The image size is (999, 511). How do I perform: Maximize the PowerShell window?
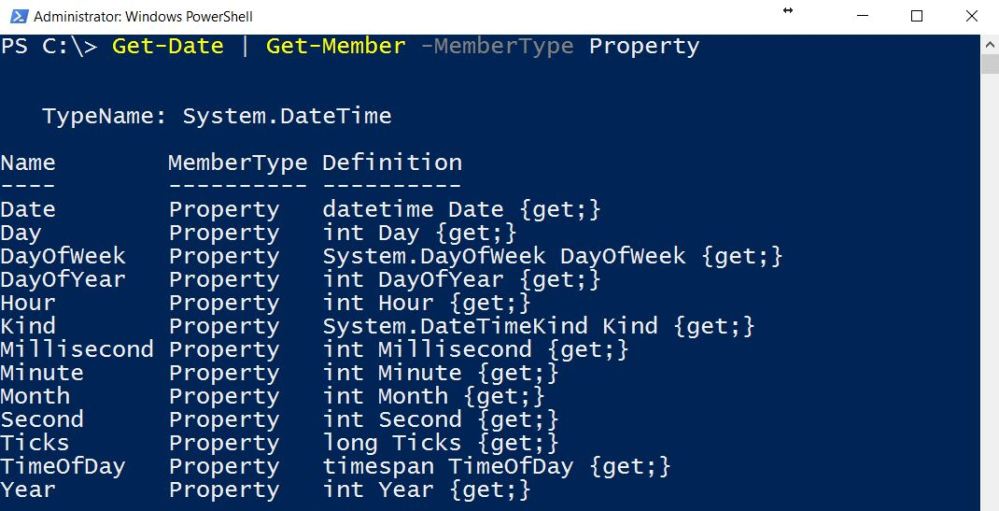[917, 16]
